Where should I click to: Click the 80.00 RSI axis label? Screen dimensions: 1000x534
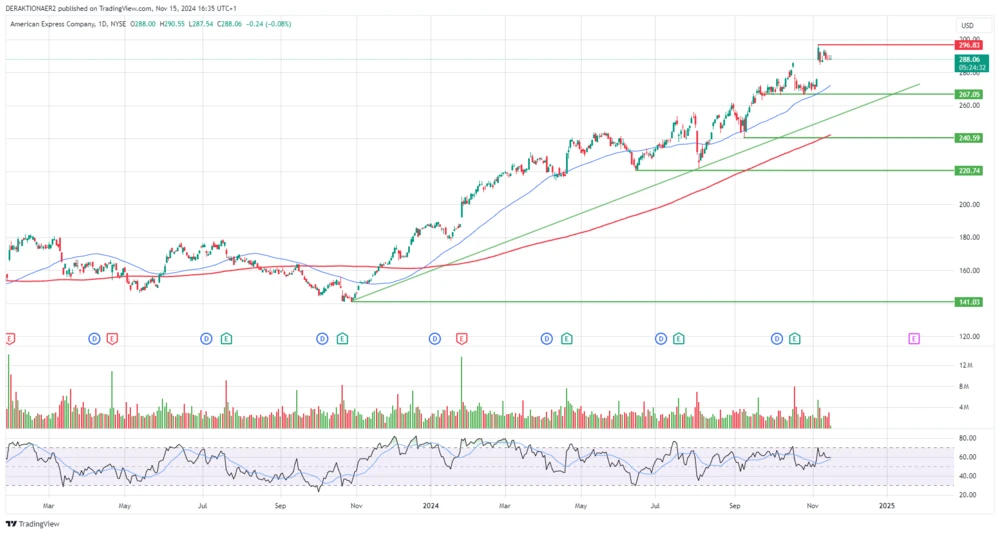click(967, 438)
